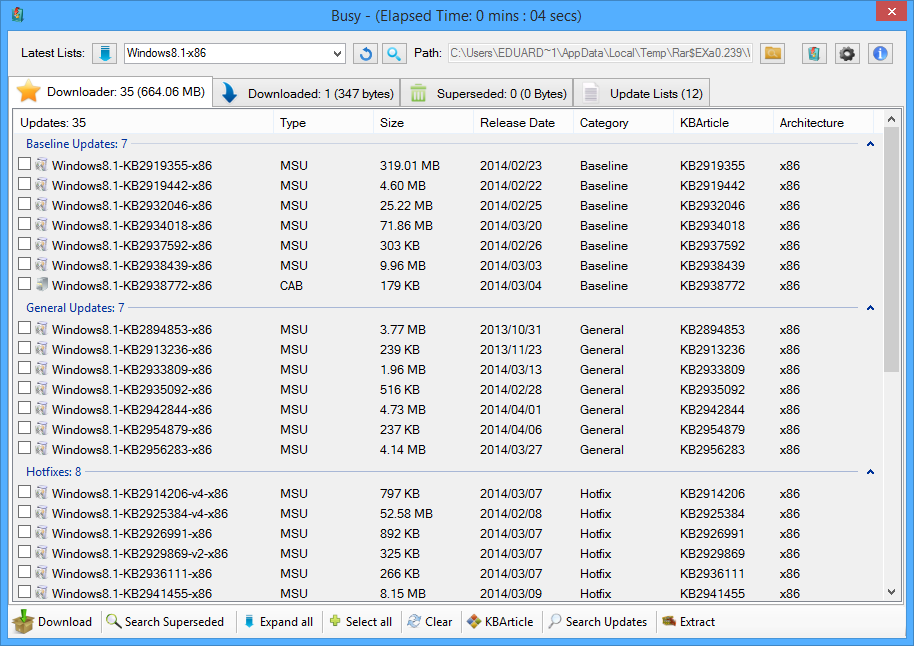
Task: Click the General Updates: 7 group header
Action: pyautogui.click(x=75, y=308)
